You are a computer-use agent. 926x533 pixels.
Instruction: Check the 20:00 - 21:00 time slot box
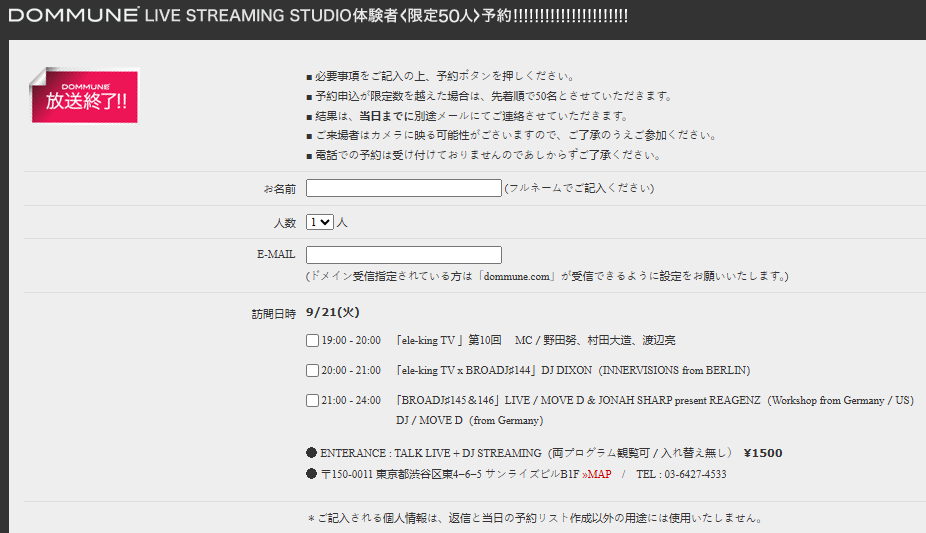coord(313,371)
